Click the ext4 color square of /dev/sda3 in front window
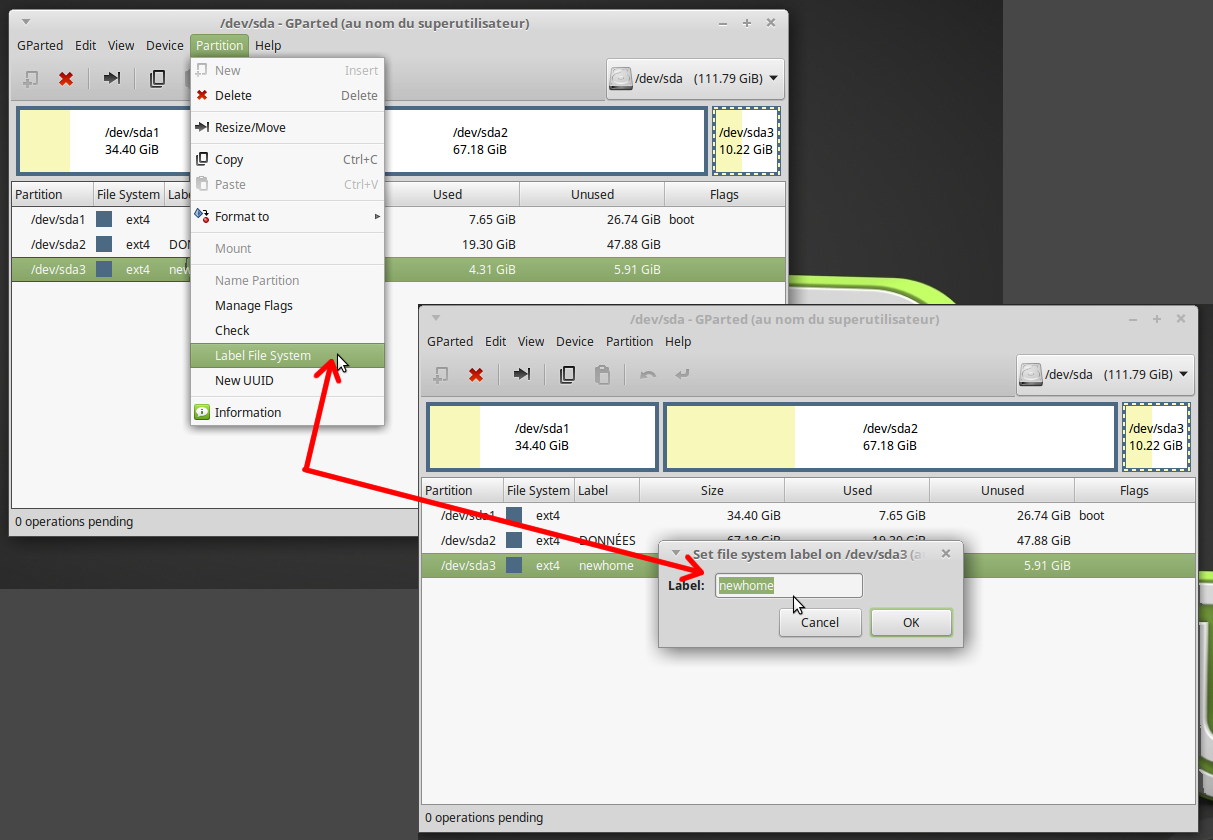This screenshot has width=1213, height=840. pyautogui.click(x=514, y=566)
